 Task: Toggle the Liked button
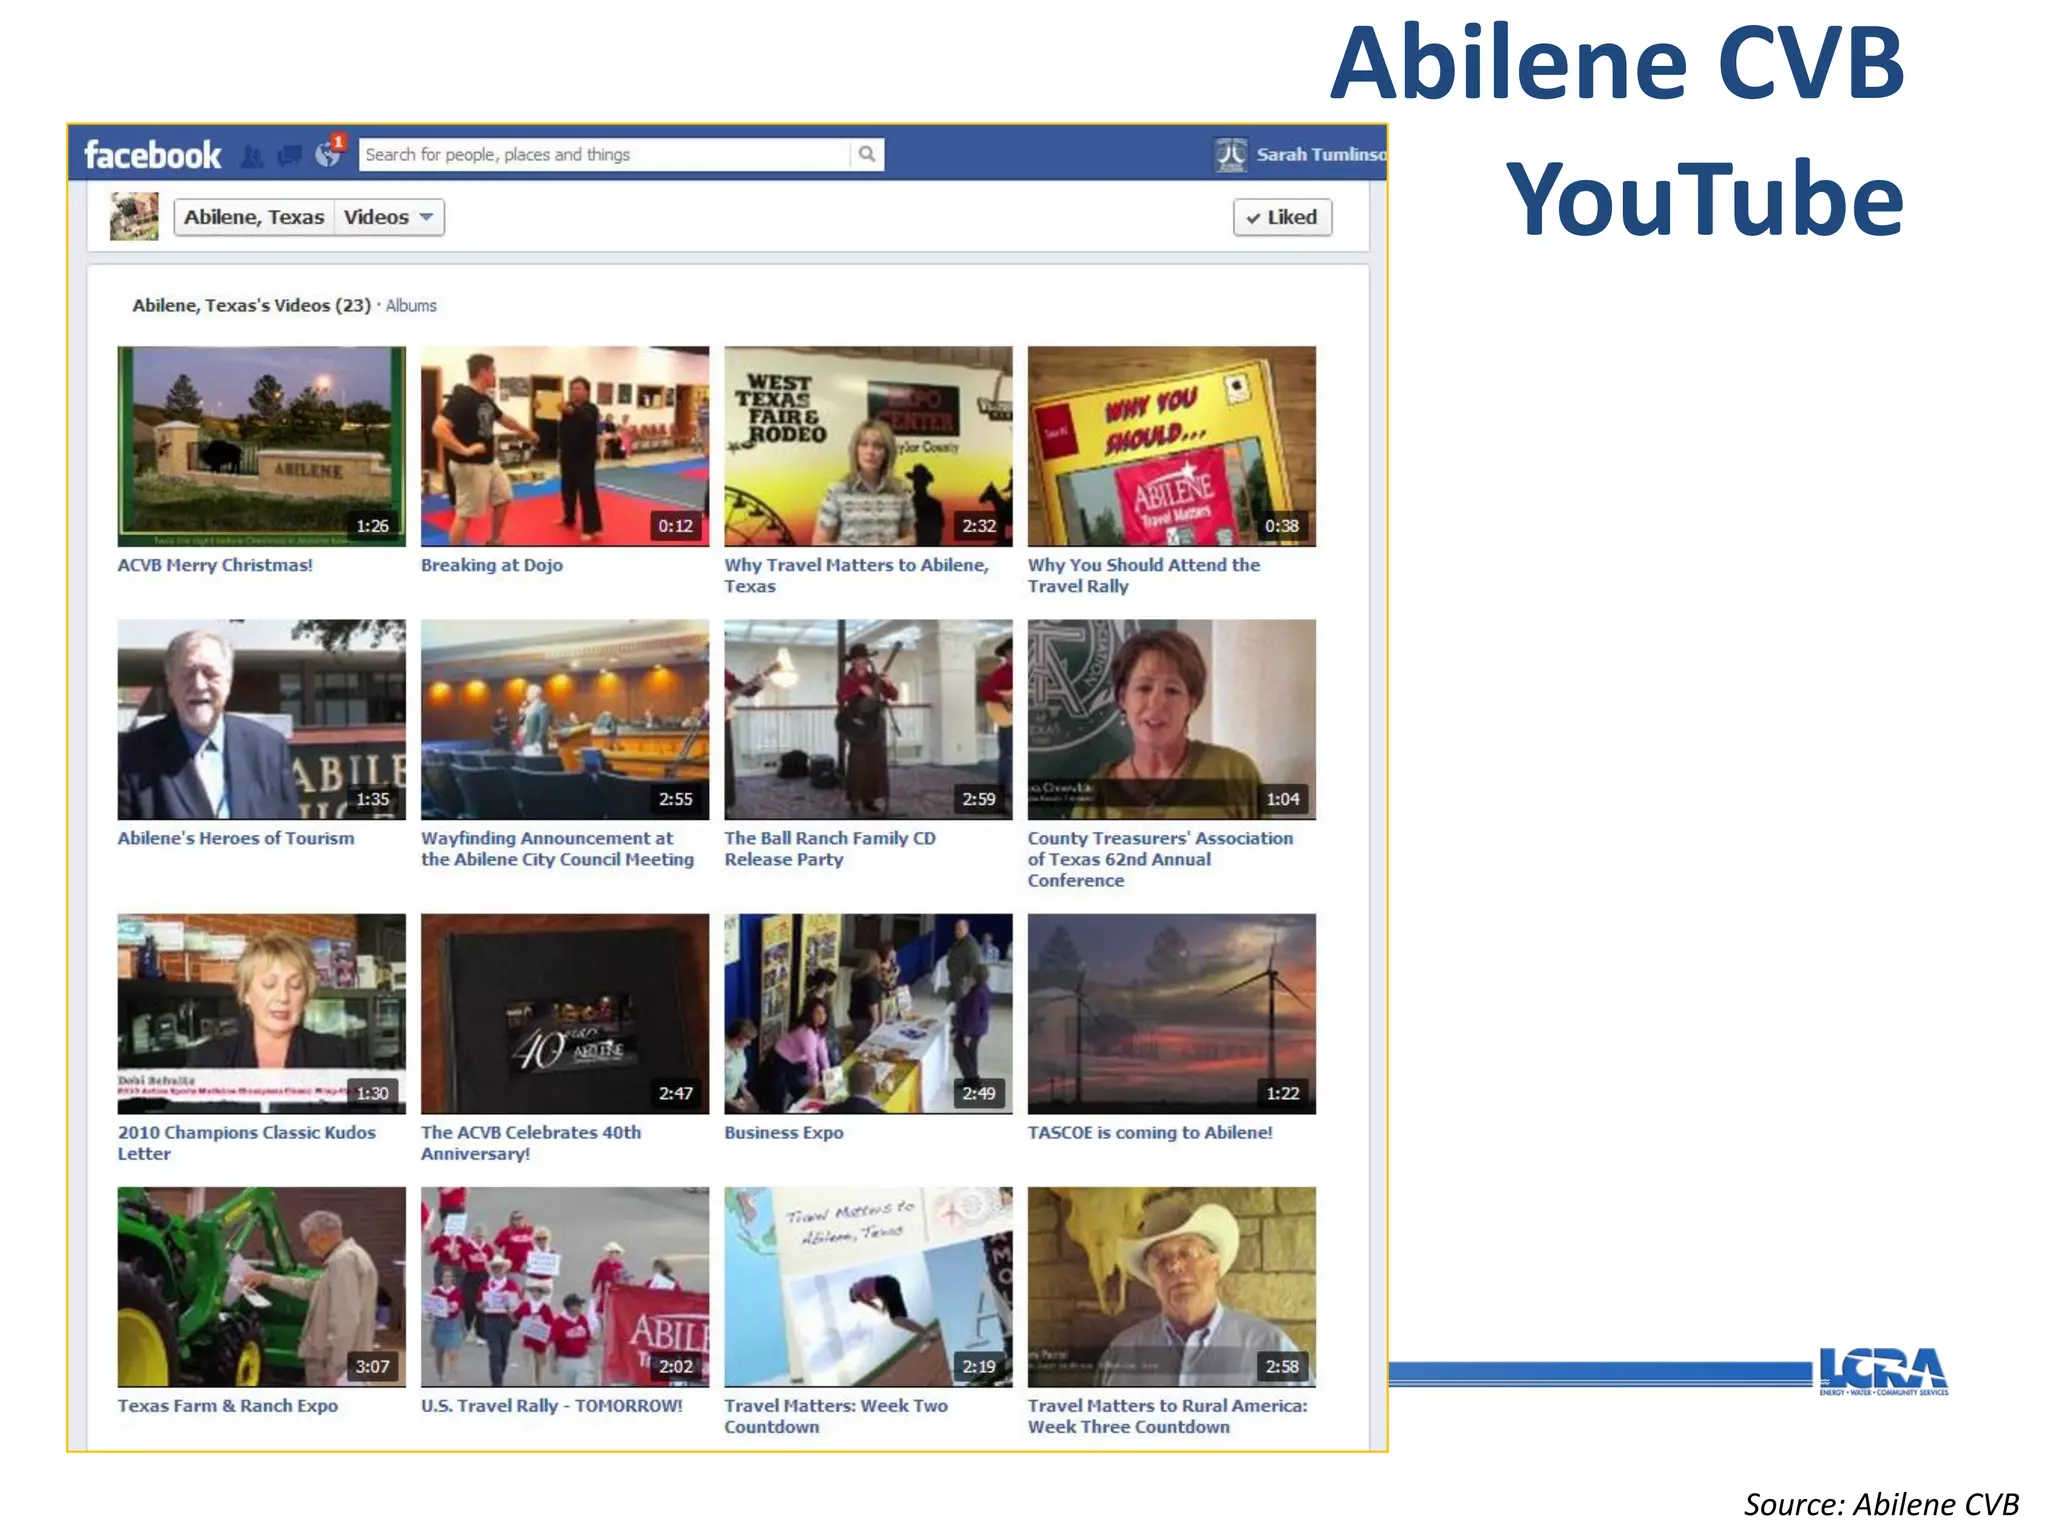coord(1282,217)
